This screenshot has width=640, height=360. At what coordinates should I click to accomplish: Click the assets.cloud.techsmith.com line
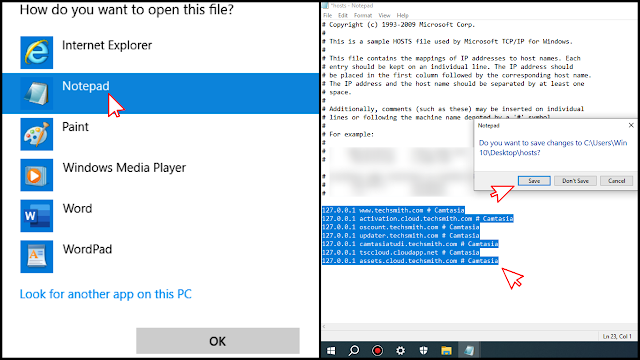point(410,260)
